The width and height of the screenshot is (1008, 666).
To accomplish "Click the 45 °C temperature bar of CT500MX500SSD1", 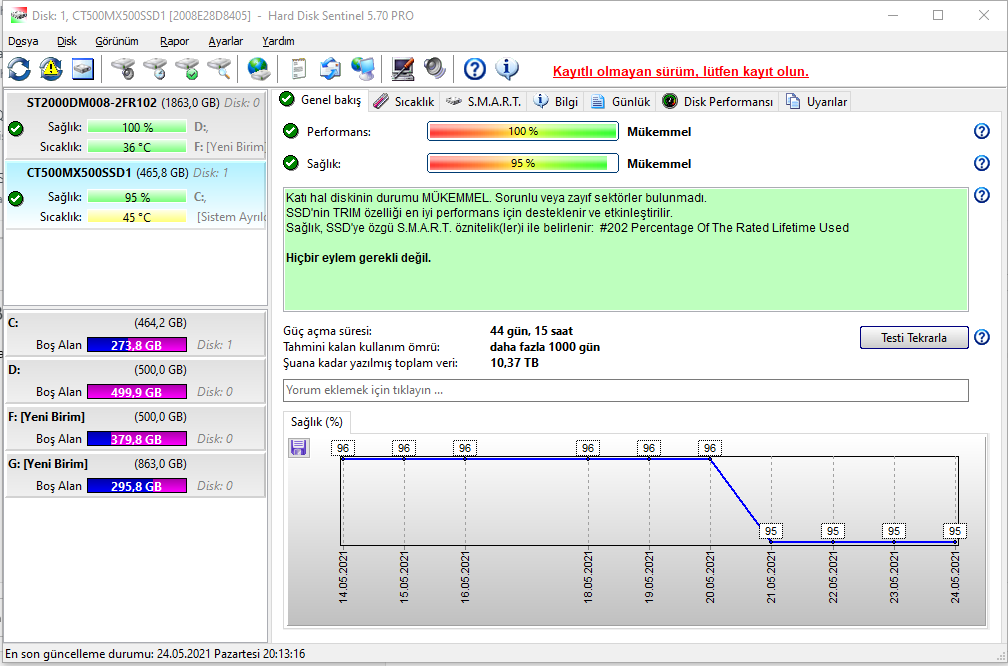I will point(137,217).
